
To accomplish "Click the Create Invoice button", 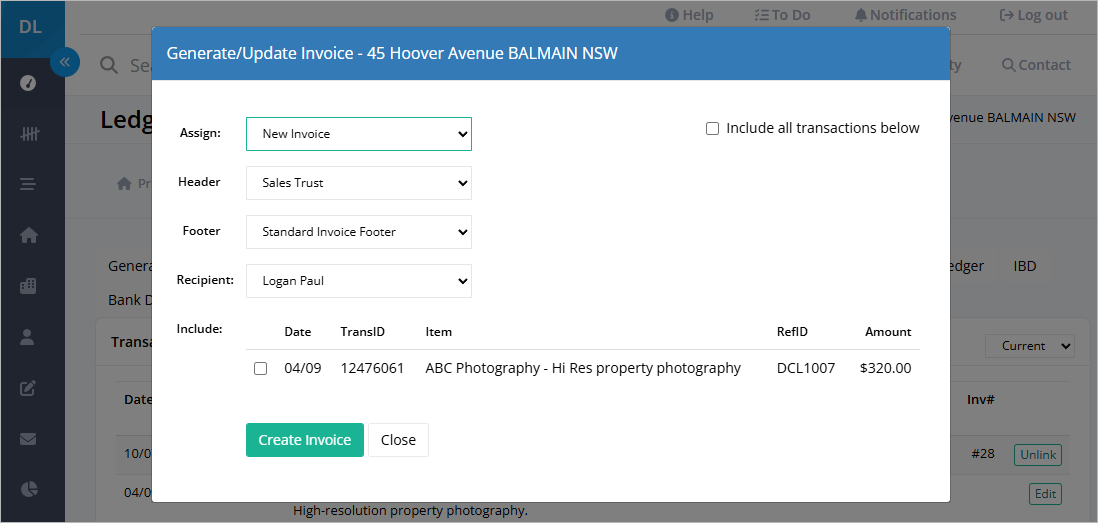I will 305,440.
